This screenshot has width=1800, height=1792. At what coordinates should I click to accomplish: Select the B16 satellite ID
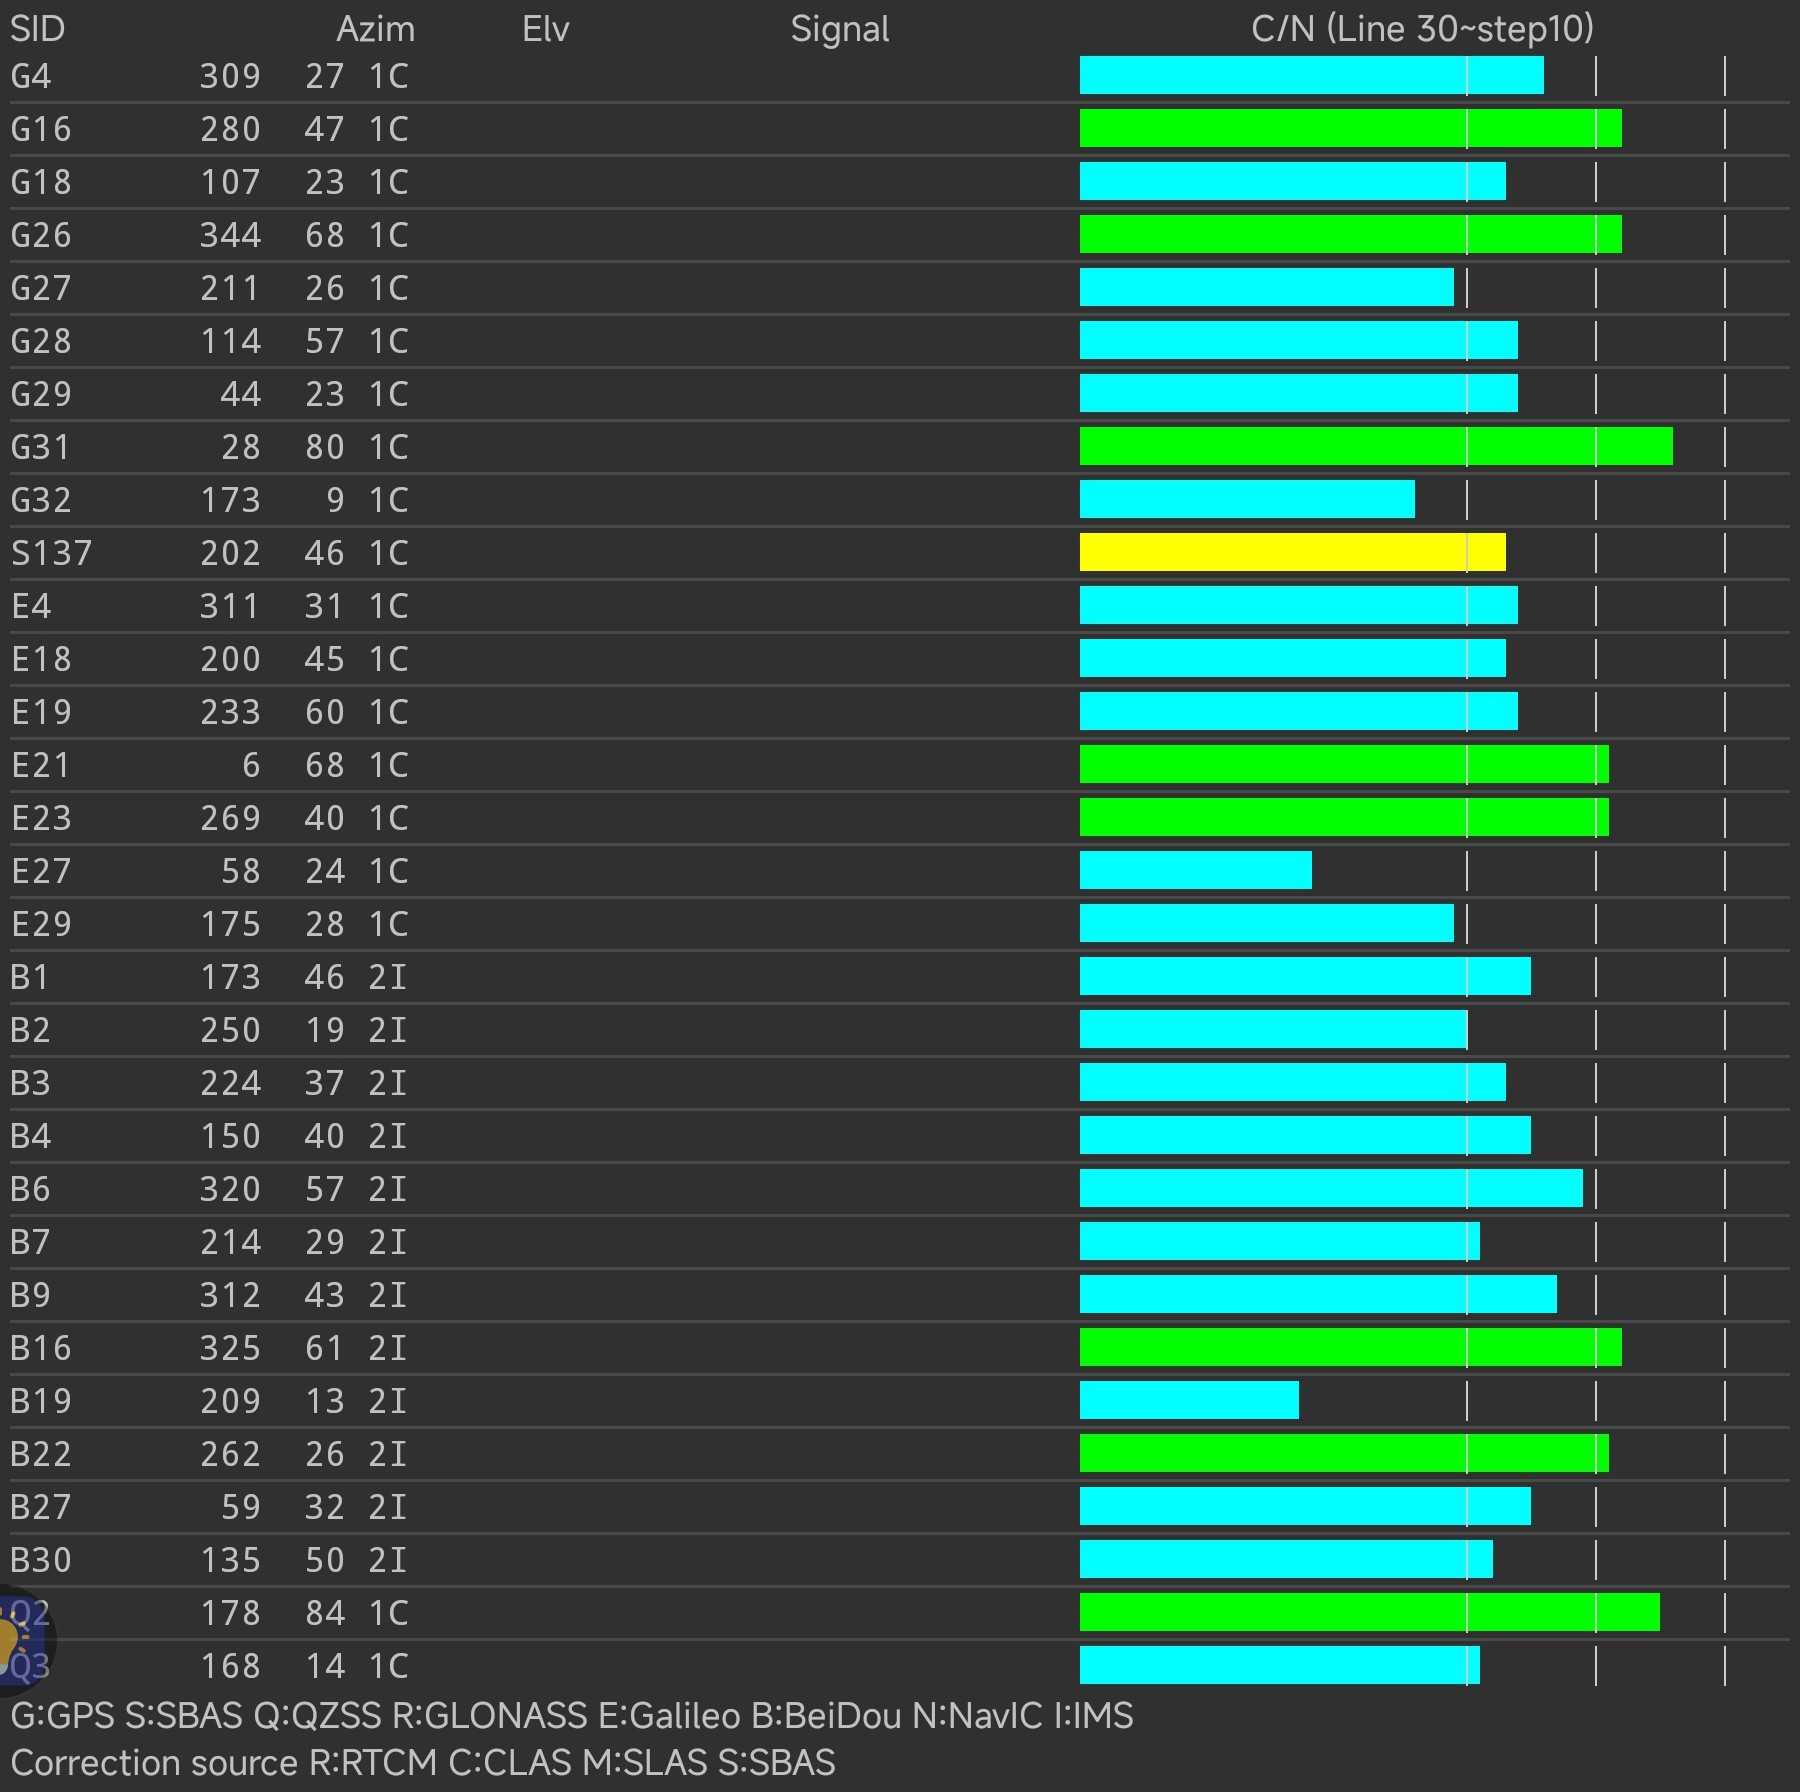click(41, 1348)
